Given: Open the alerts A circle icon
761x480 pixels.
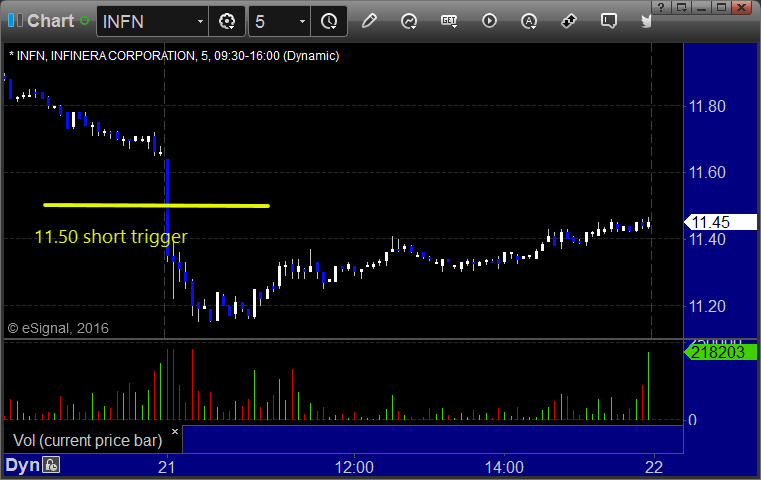Looking at the screenshot, I should pyautogui.click(x=529, y=21).
